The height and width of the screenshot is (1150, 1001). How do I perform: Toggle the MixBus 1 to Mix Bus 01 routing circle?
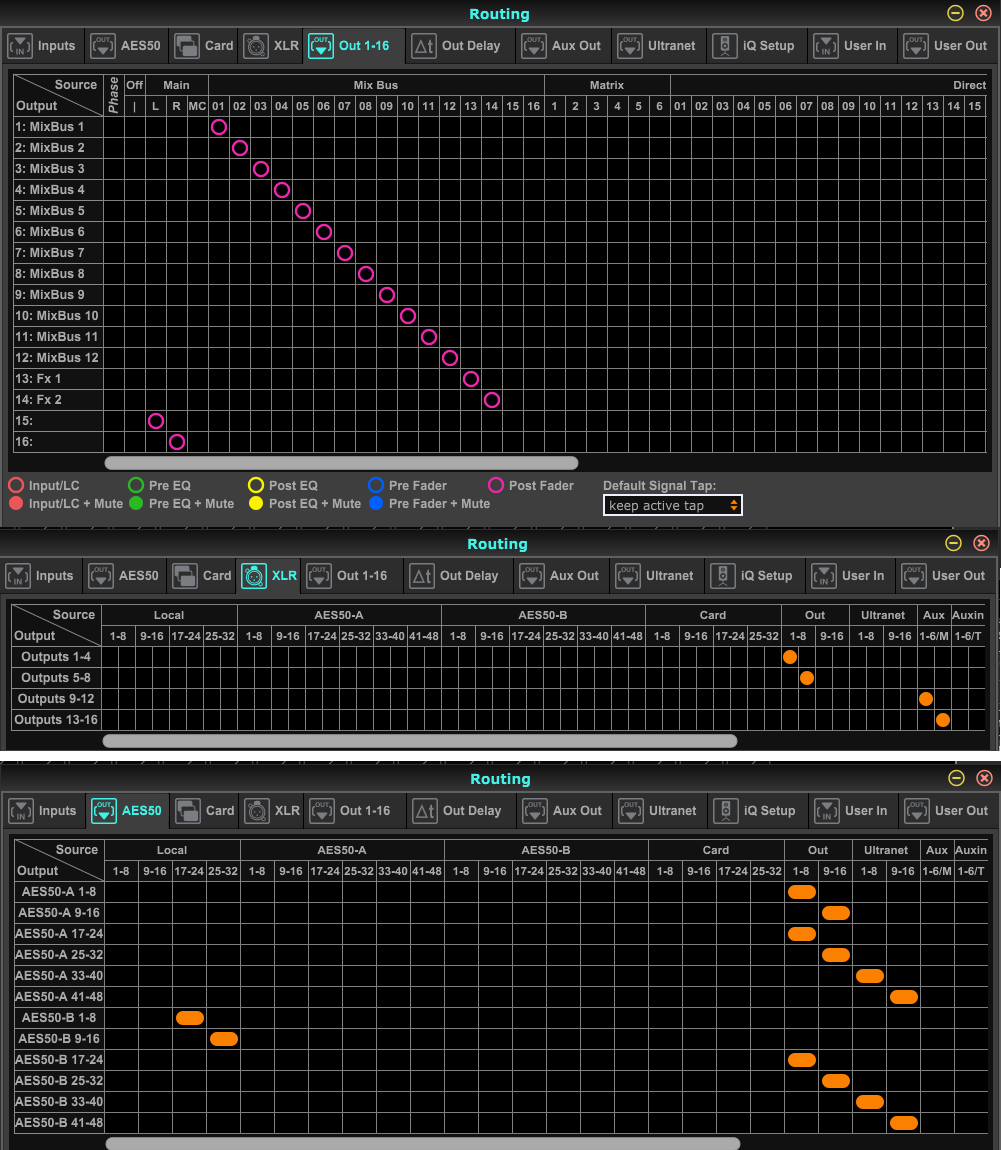[219, 127]
